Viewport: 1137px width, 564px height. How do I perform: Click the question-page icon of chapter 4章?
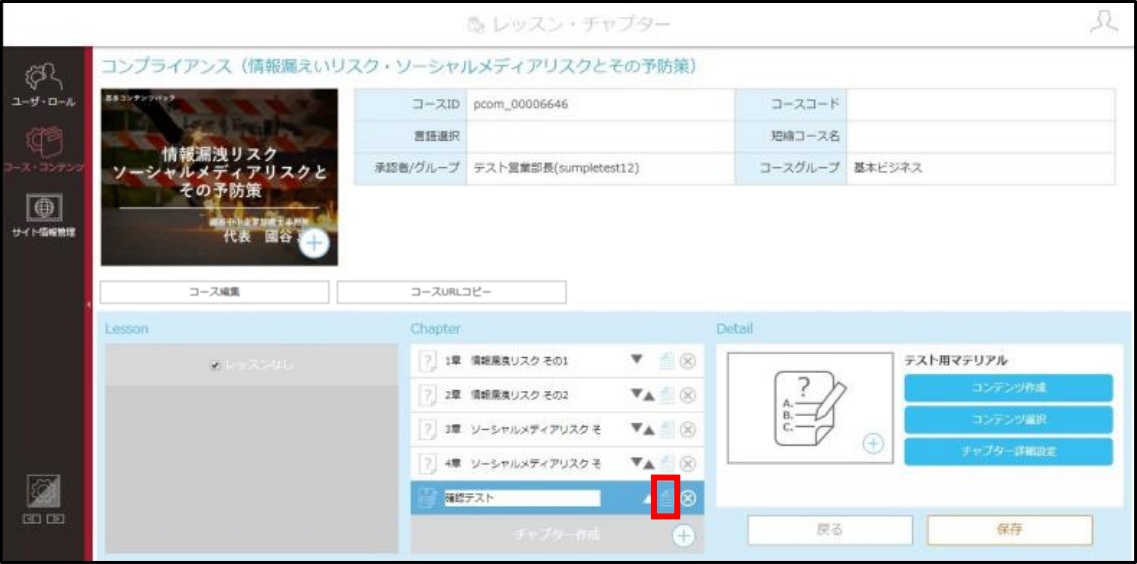point(428,464)
